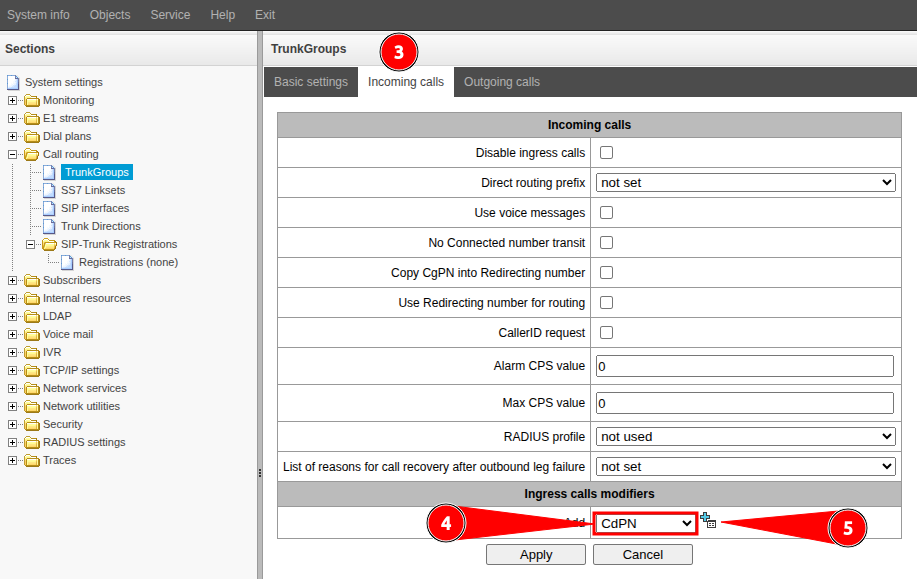Click the LDAP folder icon
Screen dimensions: 917x579
[x=32, y=316]
